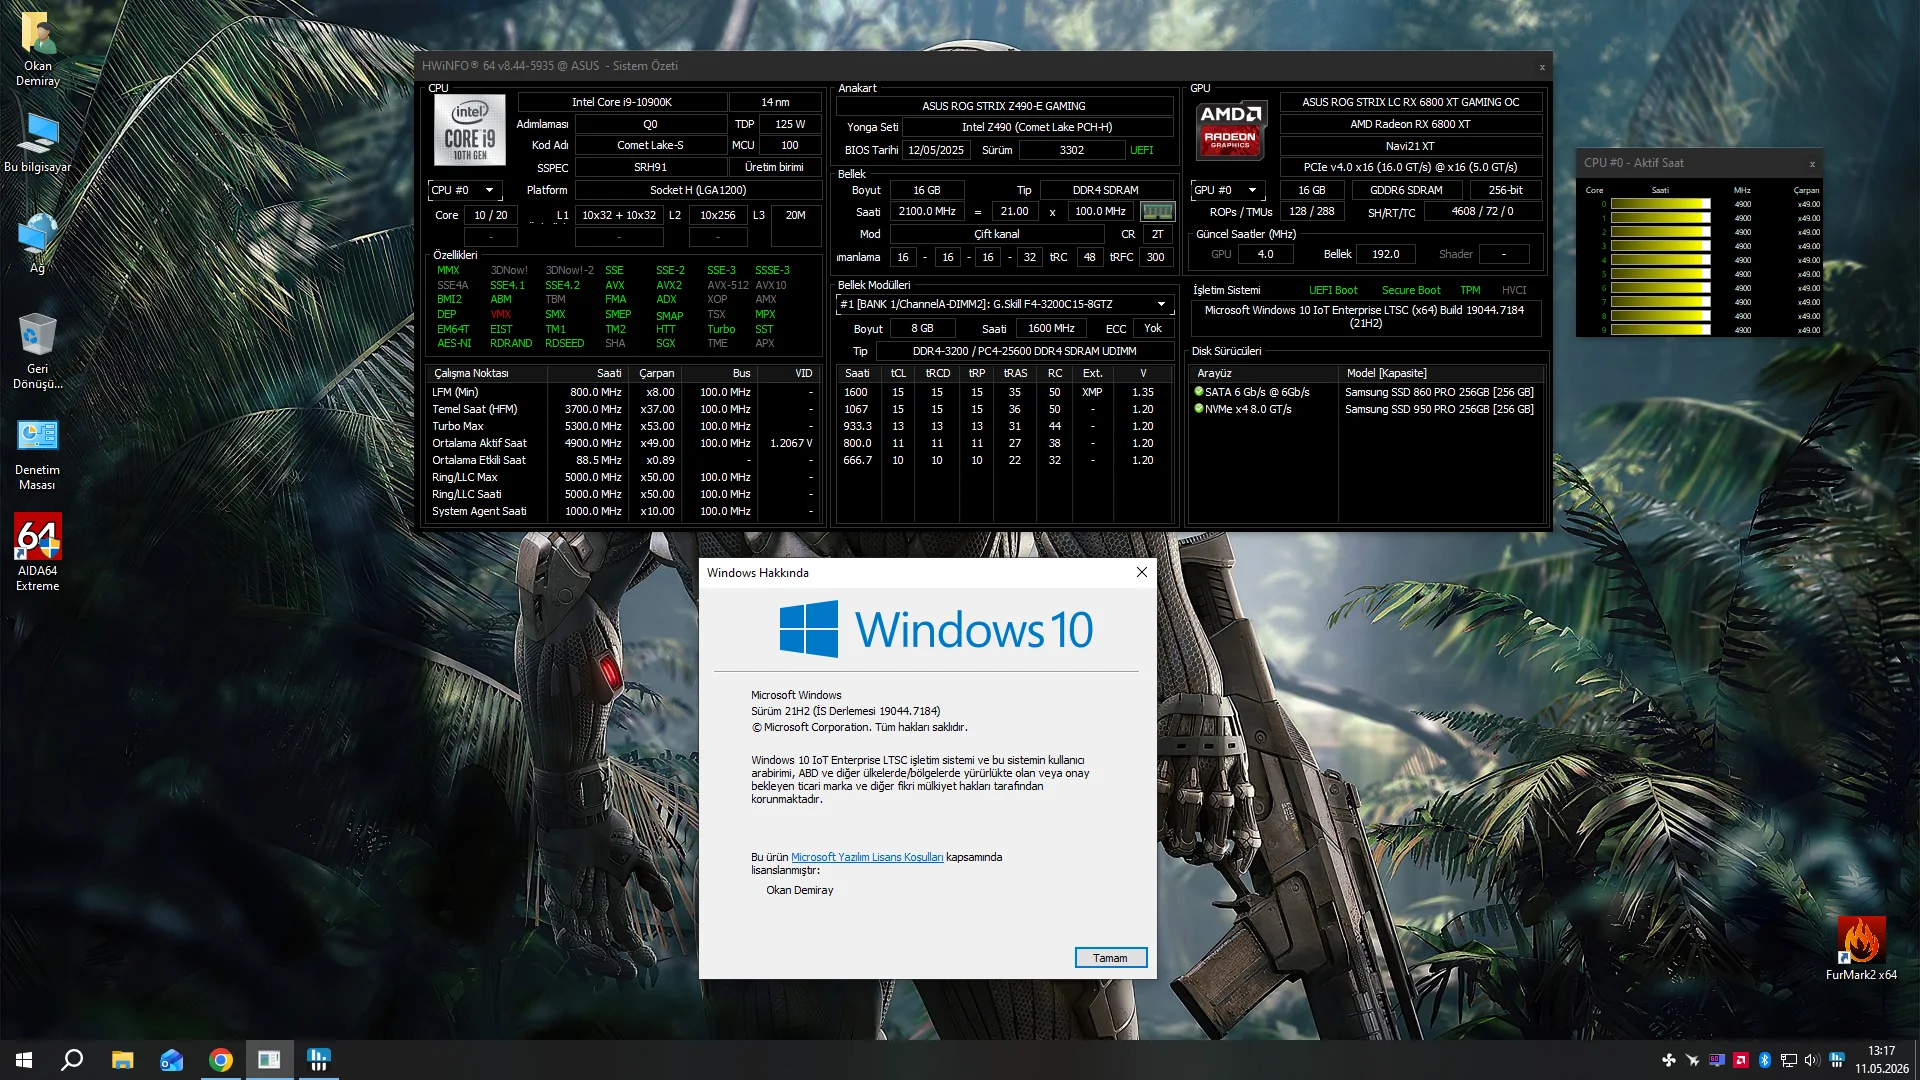The image size is (1920, 1080).
Task: Click the Secure Boot label
Action: (1411, 290)
